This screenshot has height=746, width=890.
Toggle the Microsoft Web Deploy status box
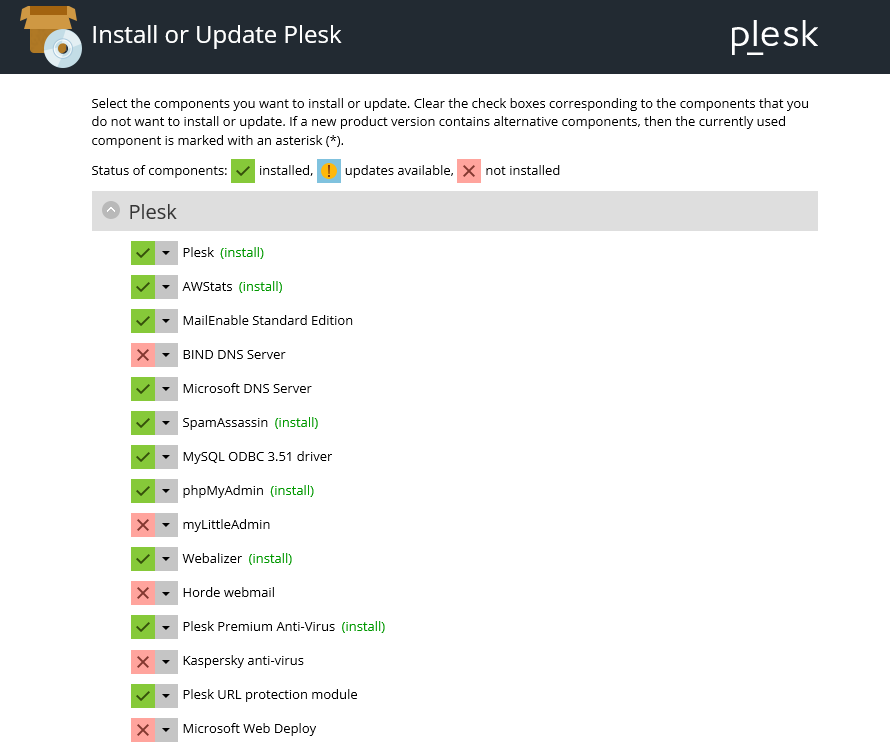coord(143,729)
